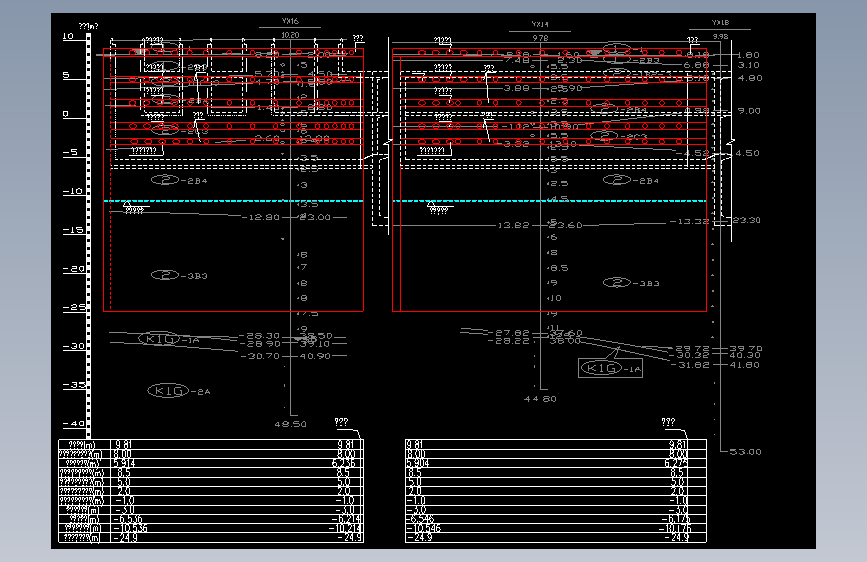The image size is (867, 562).
Task: Click scale tick label 10 at top
Action: pos(67,36)
